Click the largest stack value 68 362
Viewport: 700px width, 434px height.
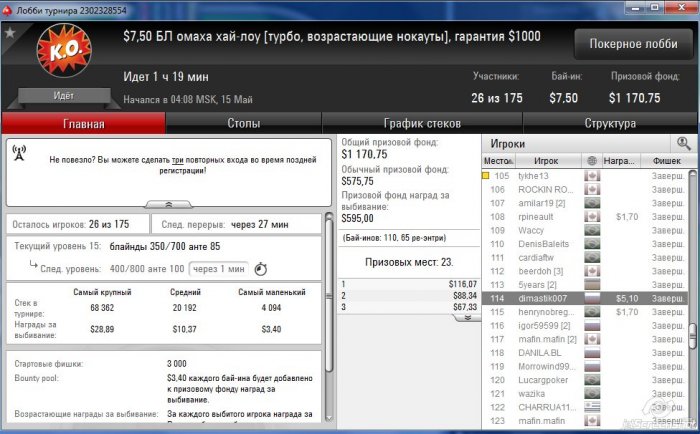102,308
